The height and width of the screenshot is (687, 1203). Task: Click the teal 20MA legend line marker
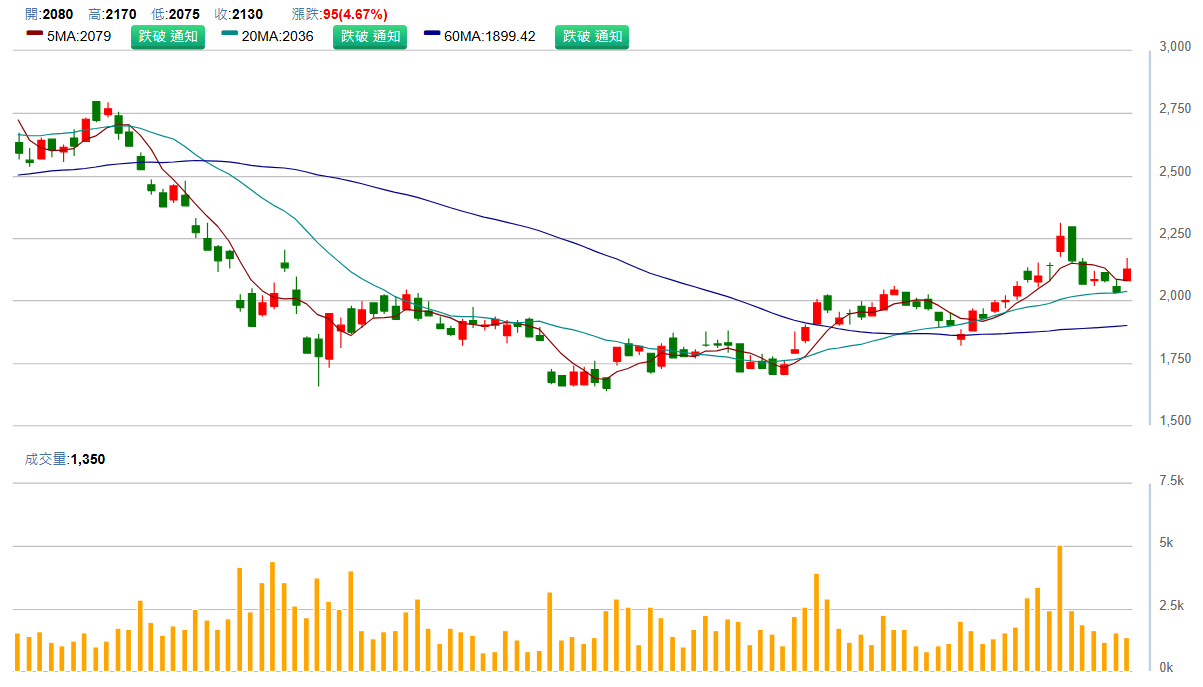pyautogui.click(x=229, y=34)
